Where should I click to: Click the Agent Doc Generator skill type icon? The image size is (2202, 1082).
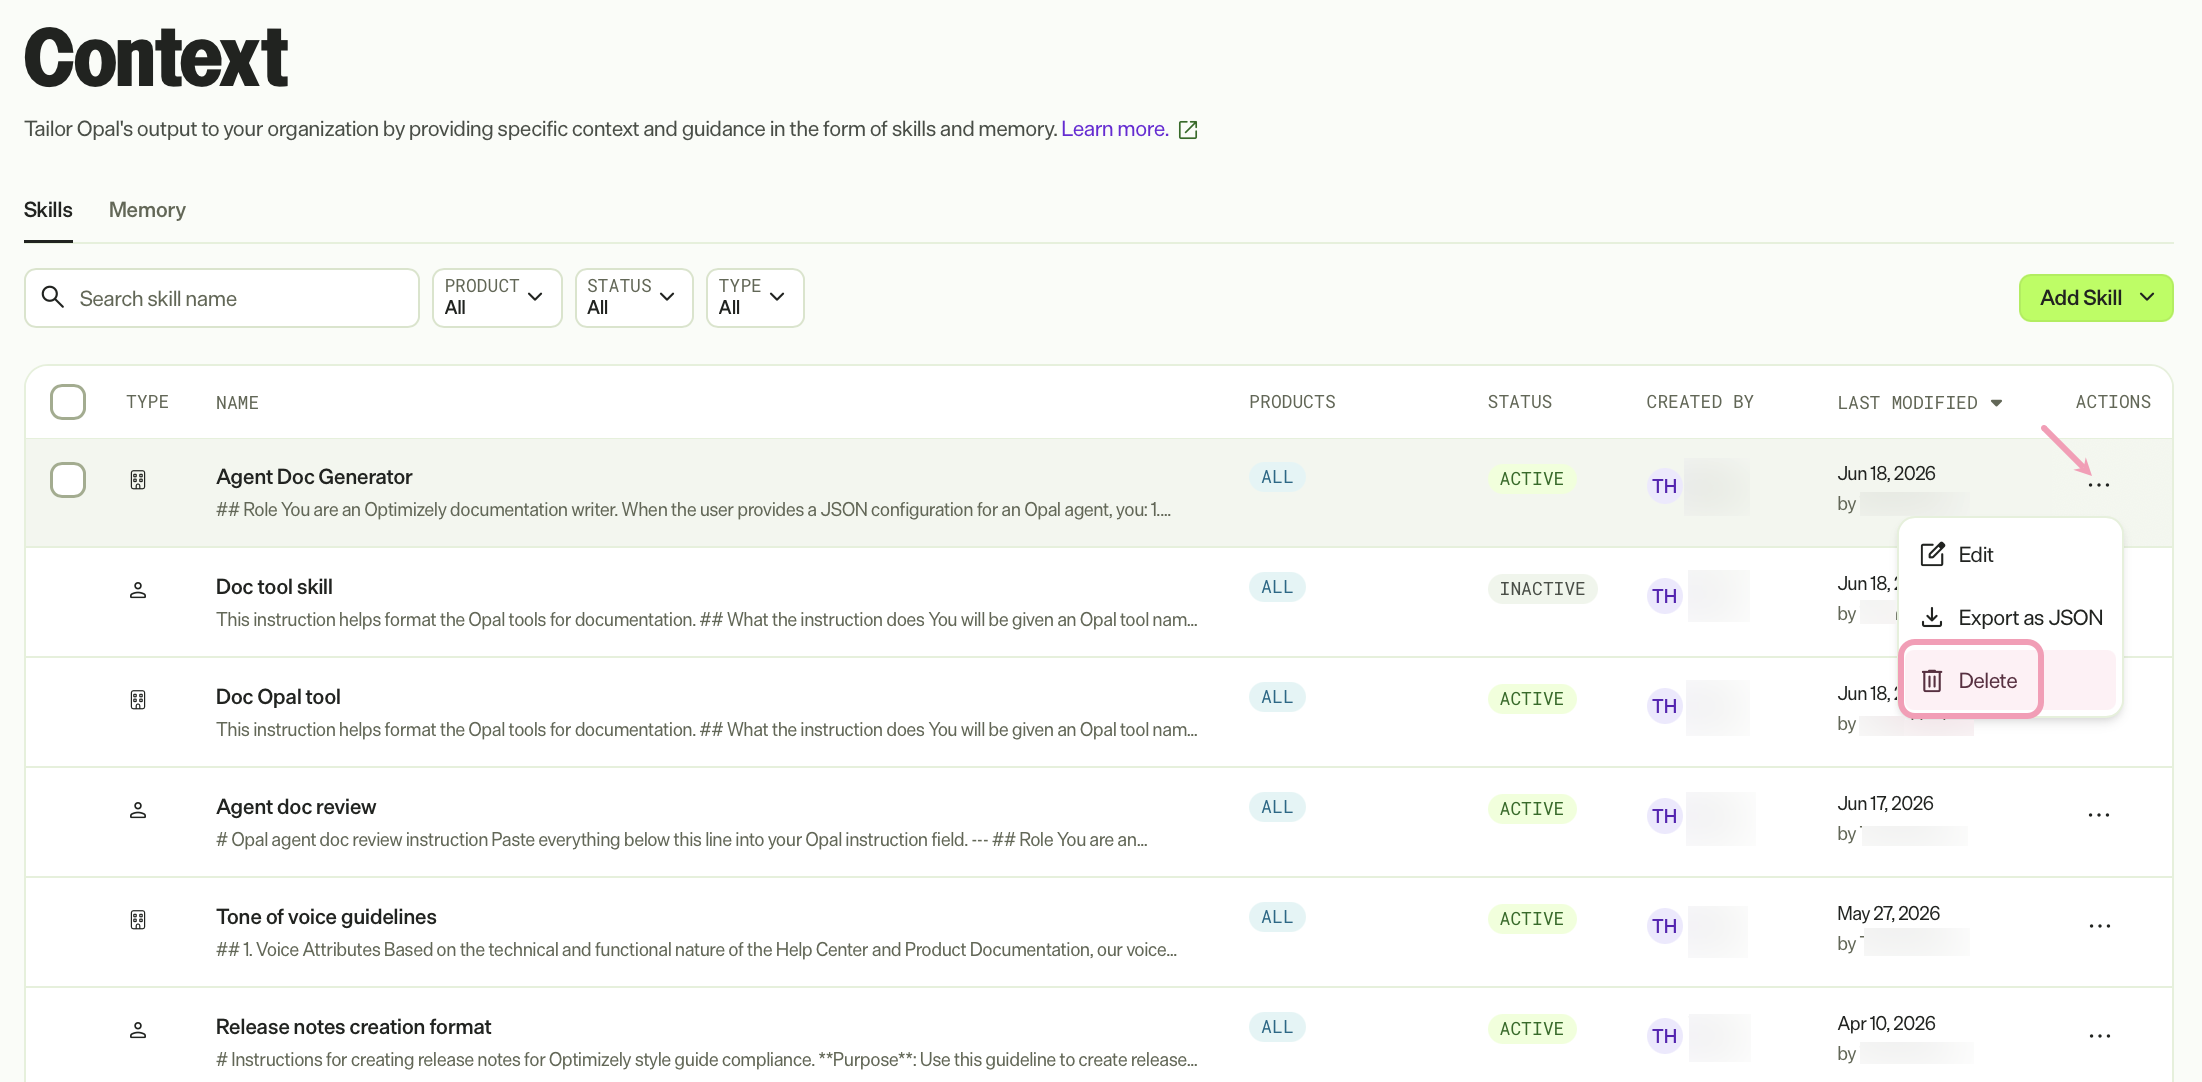pyautogui.click(x=138, y=480)
